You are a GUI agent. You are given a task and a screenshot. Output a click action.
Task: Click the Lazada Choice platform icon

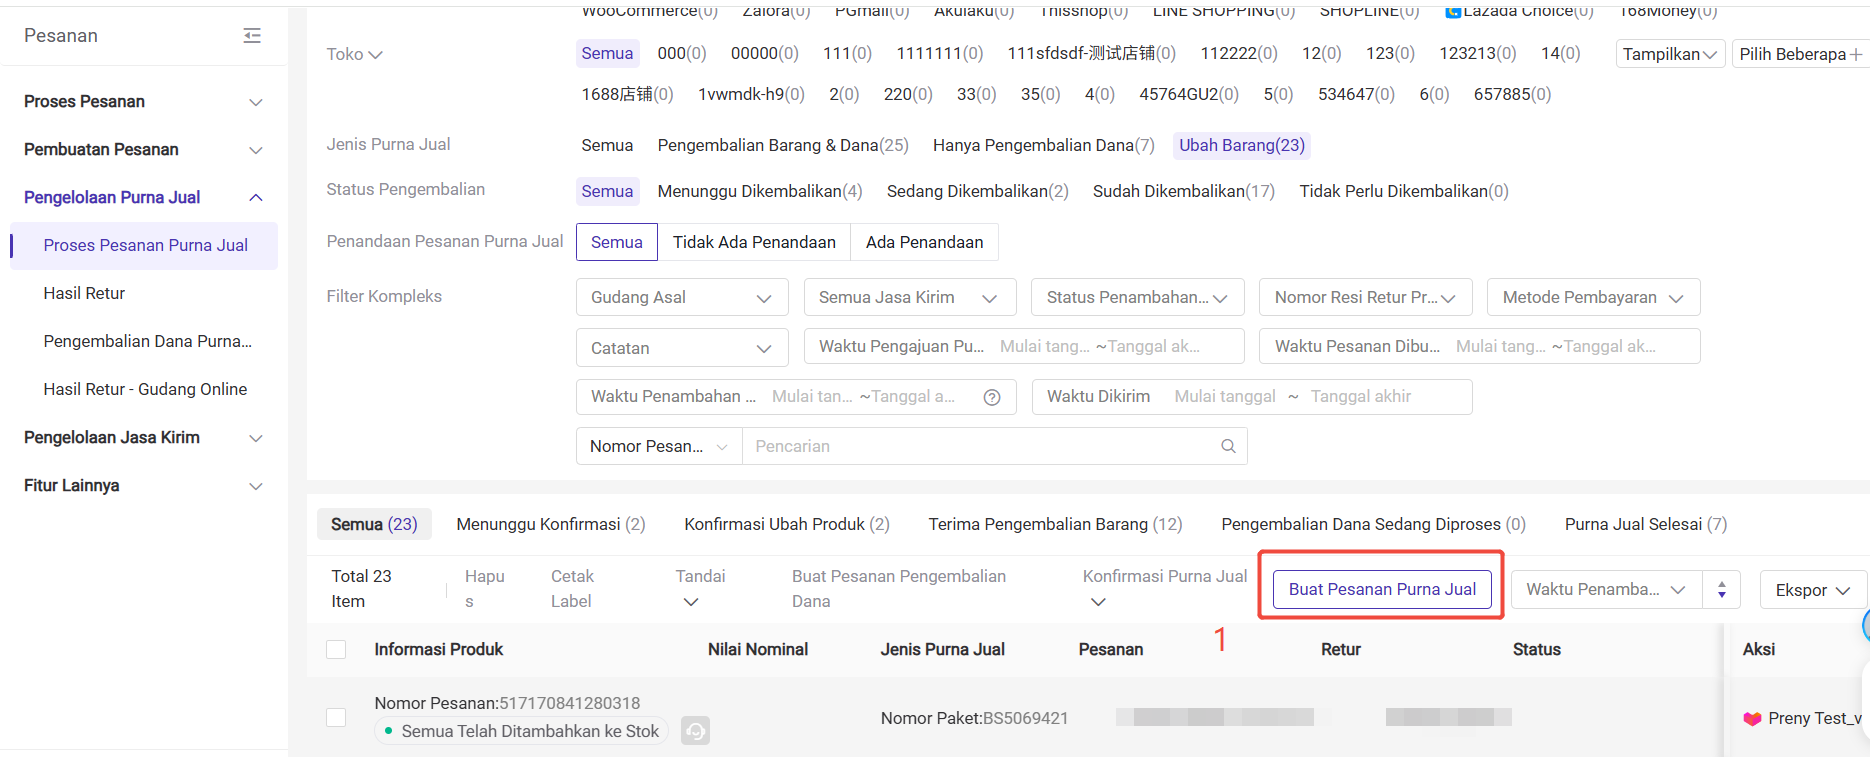[x=1453, y=12]
